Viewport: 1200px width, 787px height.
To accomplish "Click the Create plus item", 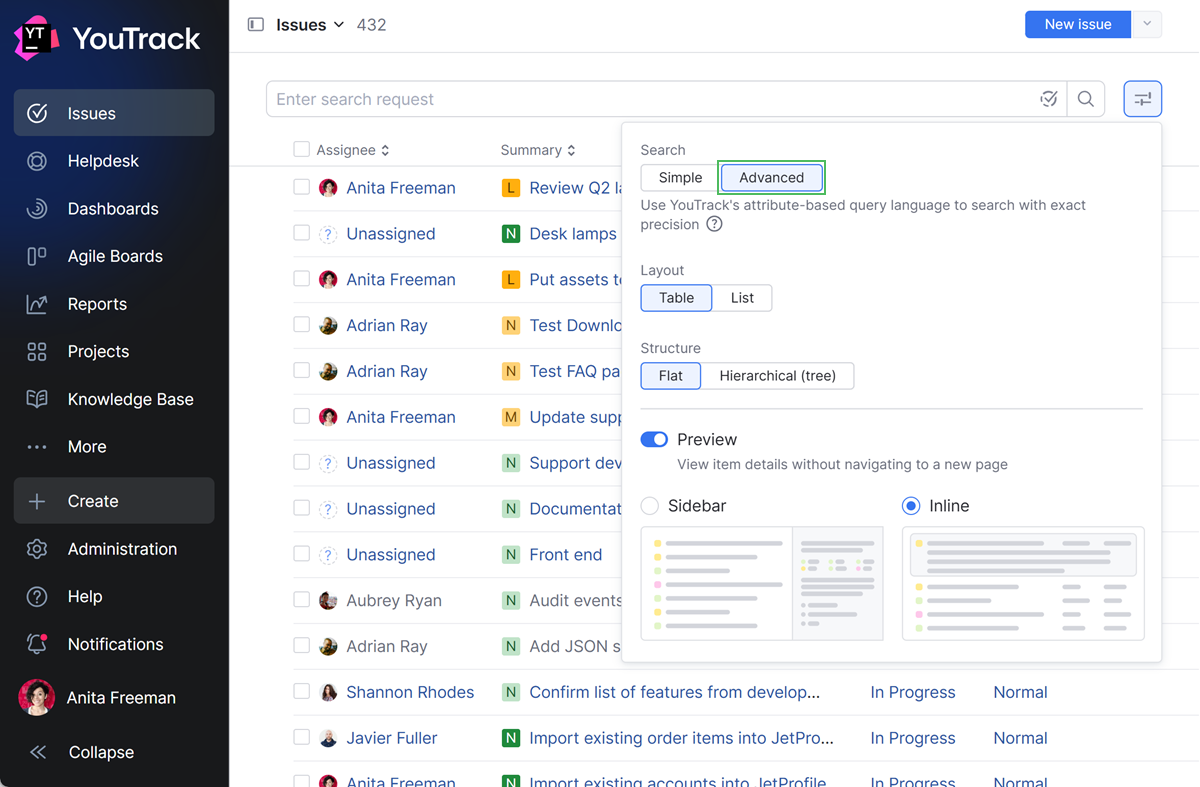I will [114, 501].
